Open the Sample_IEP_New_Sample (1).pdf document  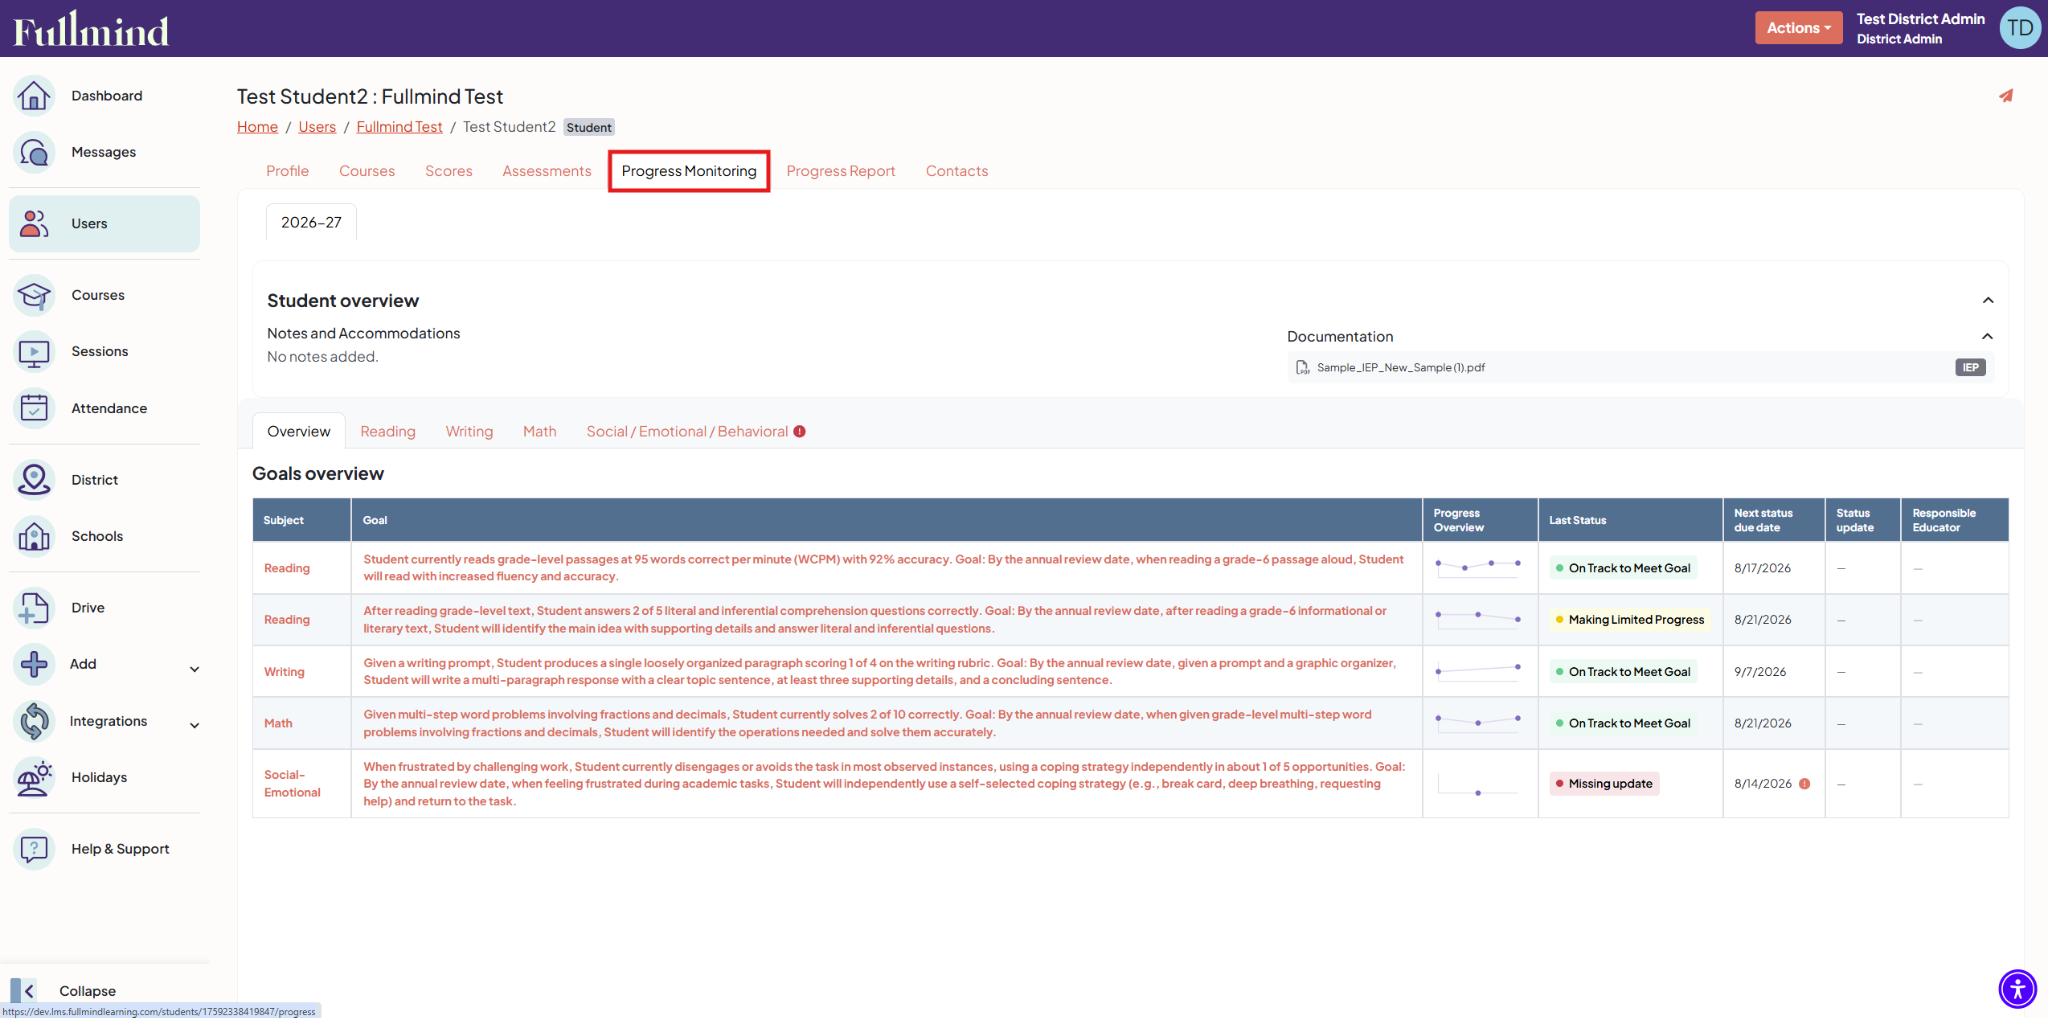pos(1400,368)
